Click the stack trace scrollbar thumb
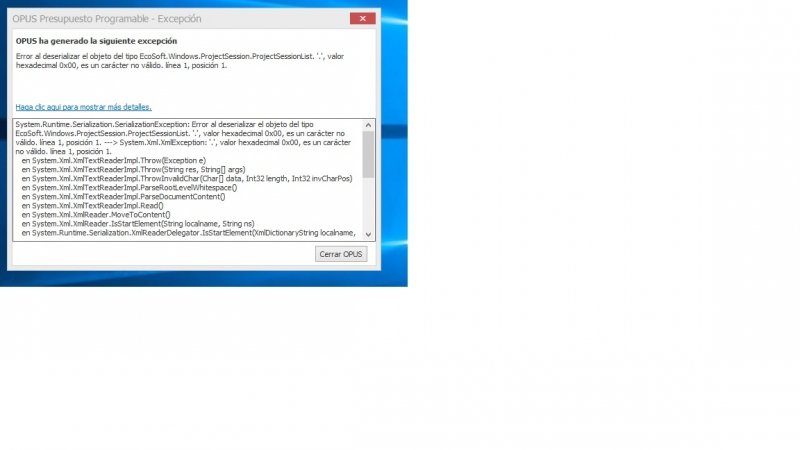 click(x=368, y=154)
